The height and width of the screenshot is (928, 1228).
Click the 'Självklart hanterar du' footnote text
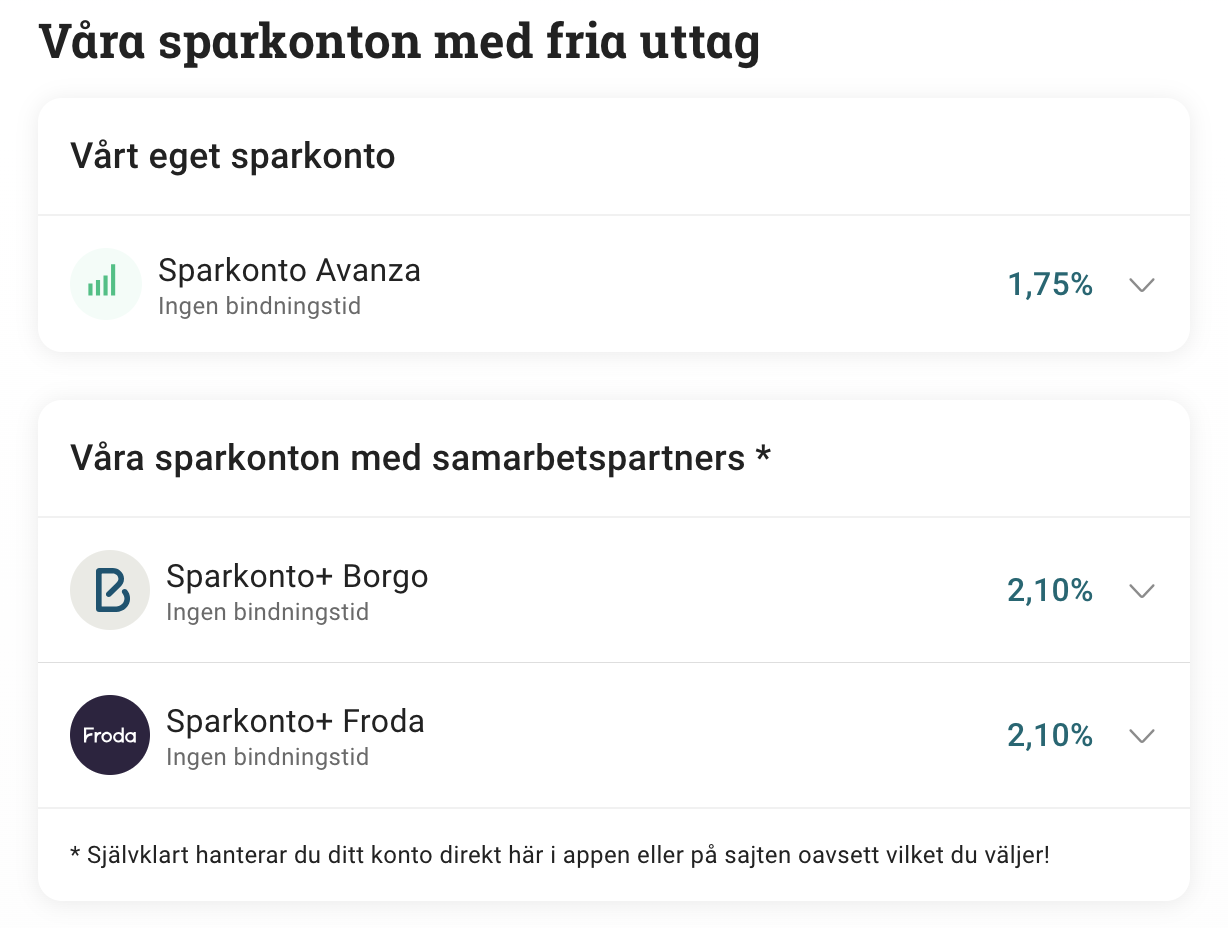(x=560, y=855)
